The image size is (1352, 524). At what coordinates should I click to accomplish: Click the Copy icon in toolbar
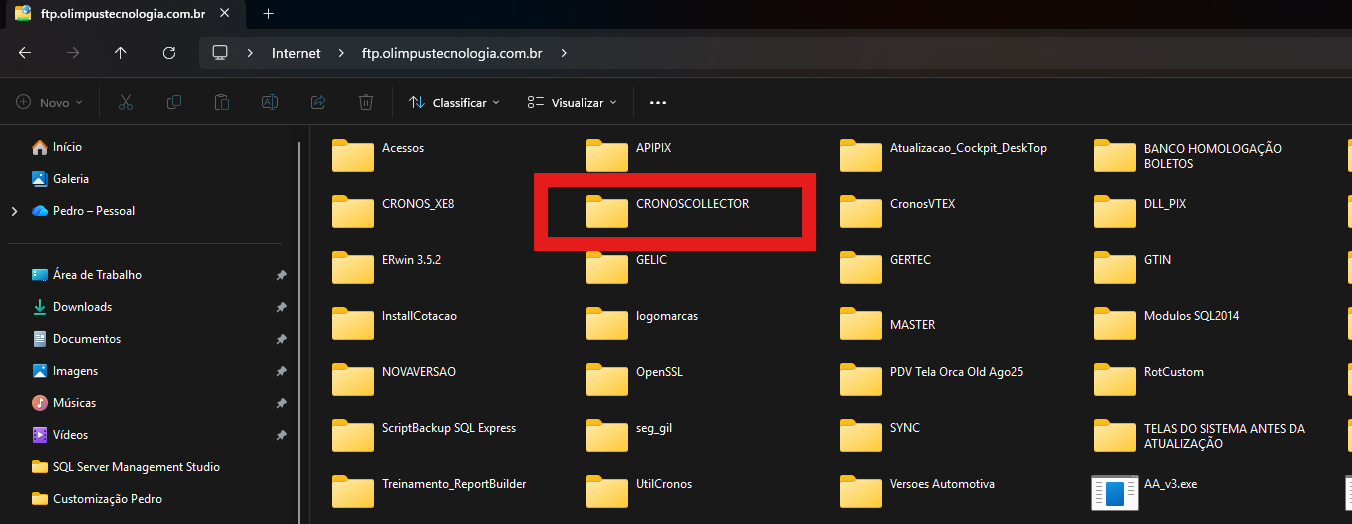(174, 102)
